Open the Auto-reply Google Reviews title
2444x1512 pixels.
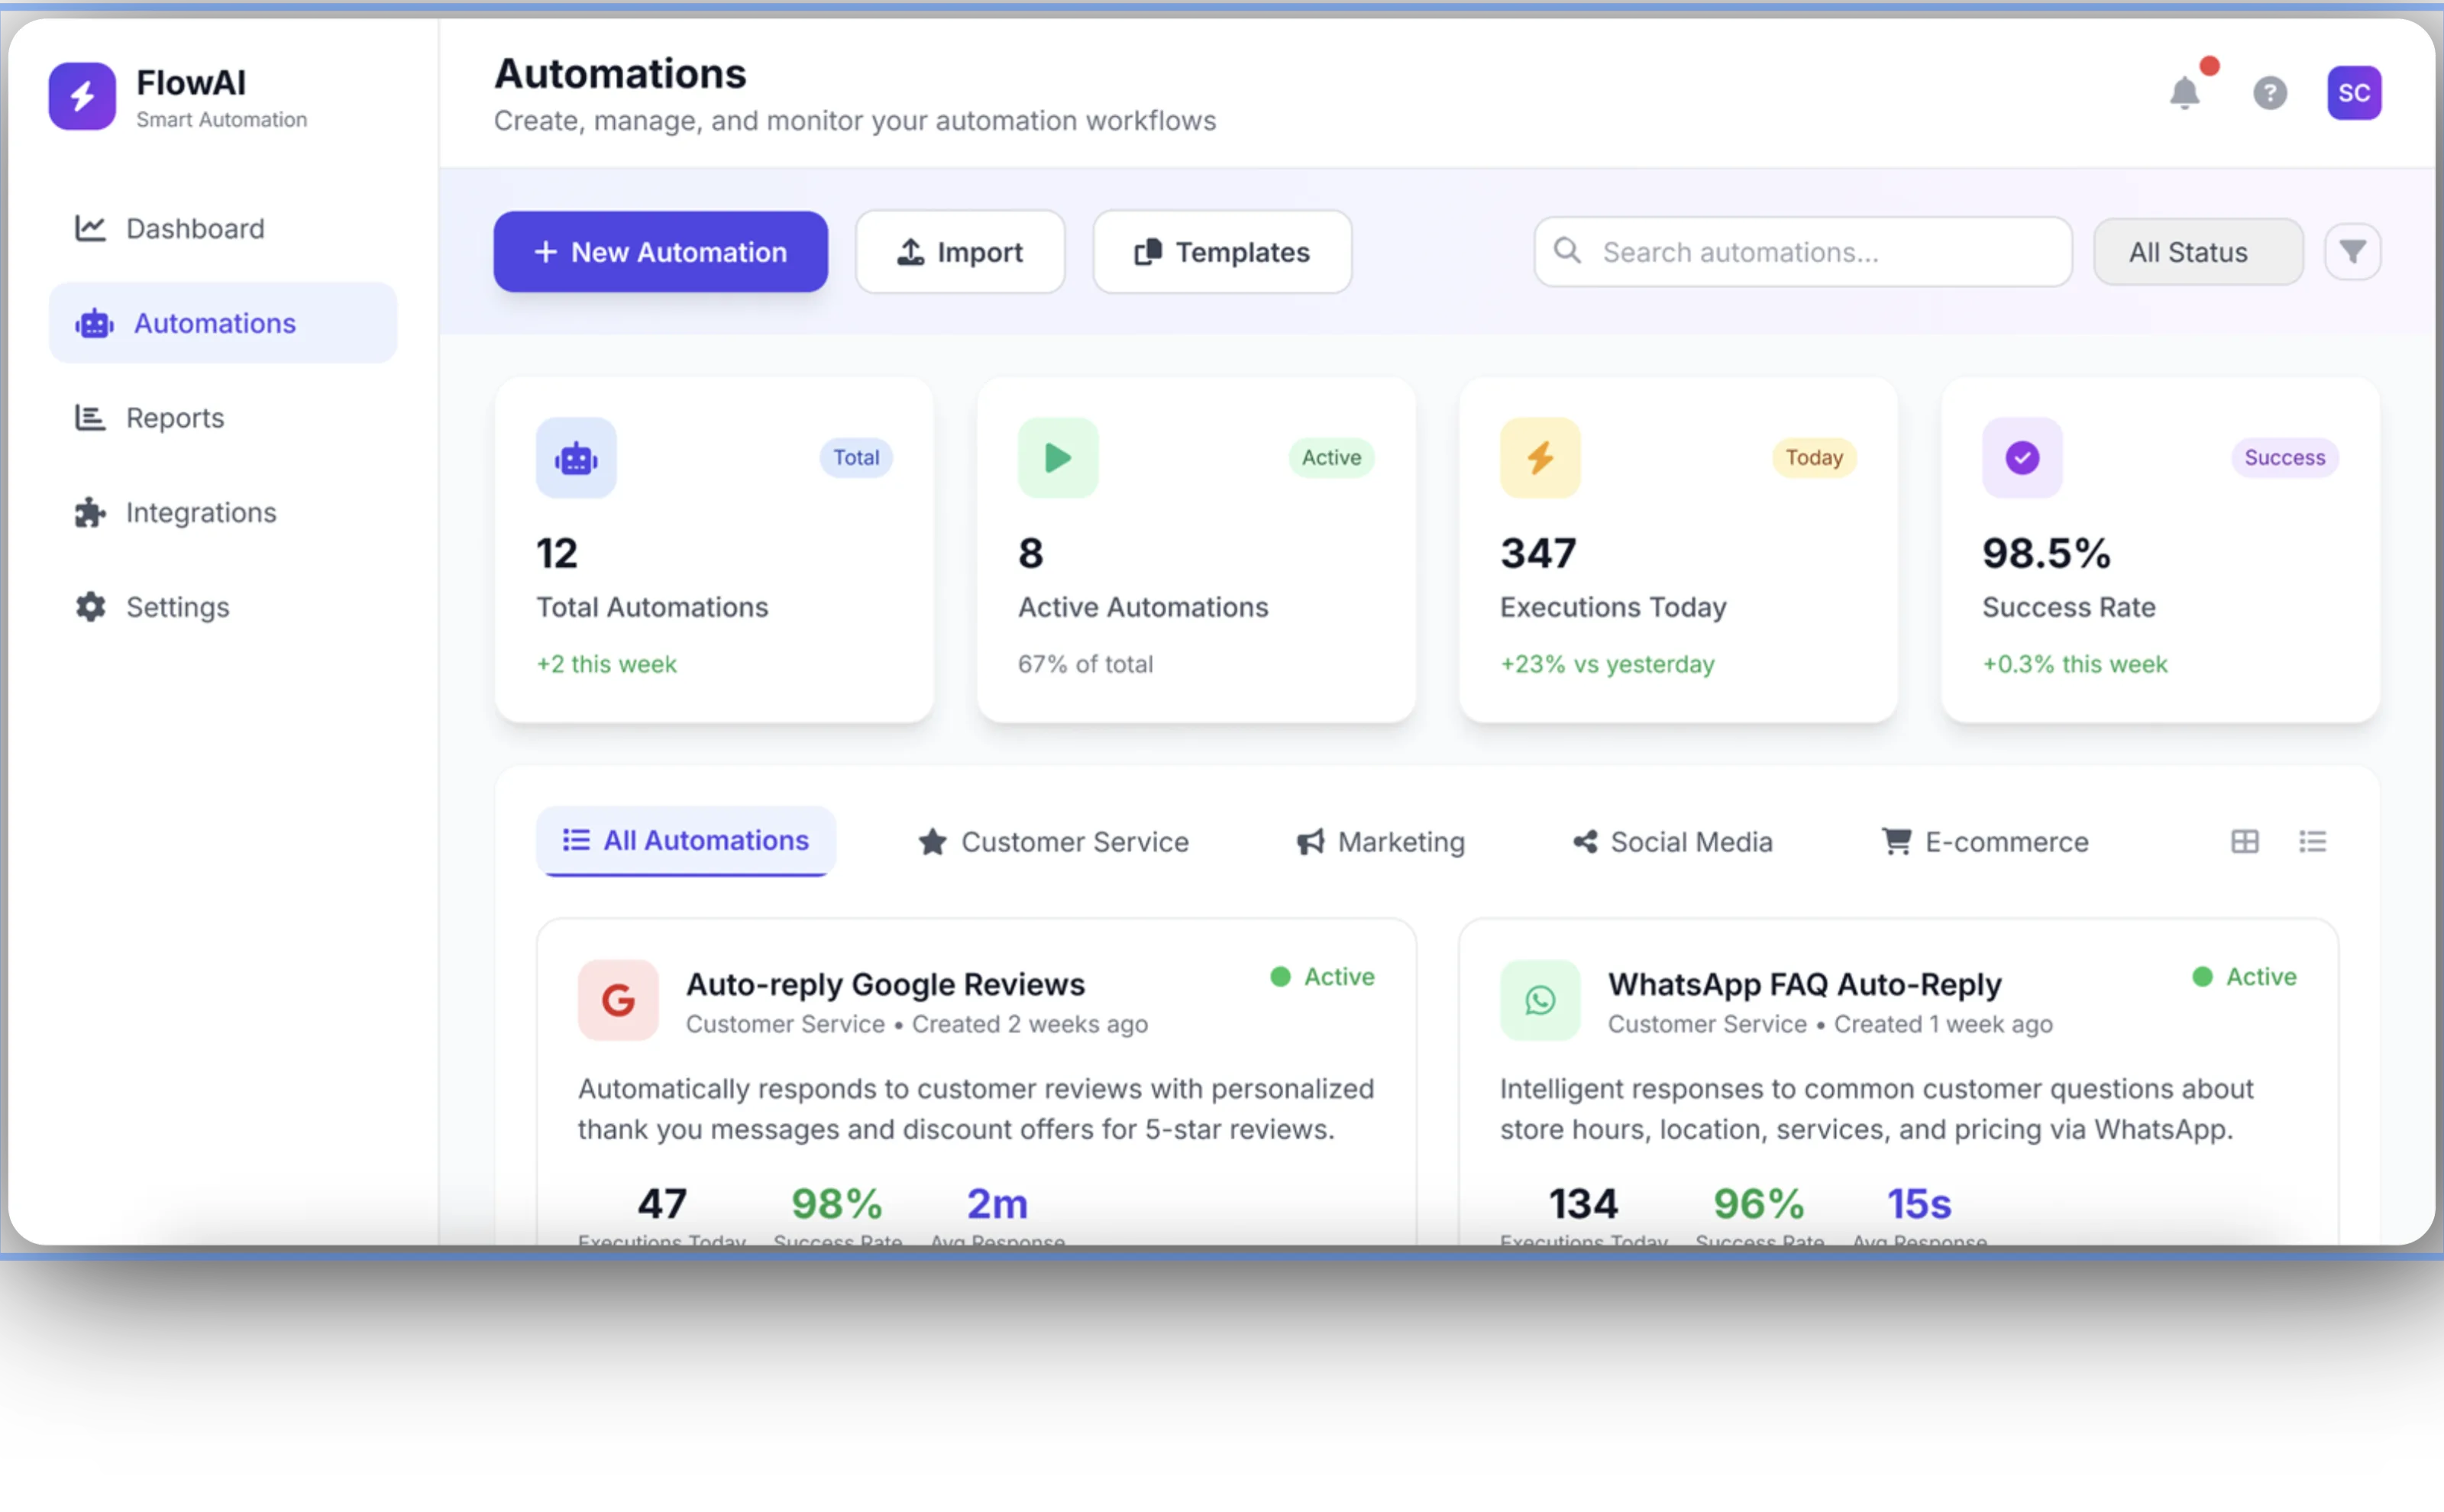point(885,984)
